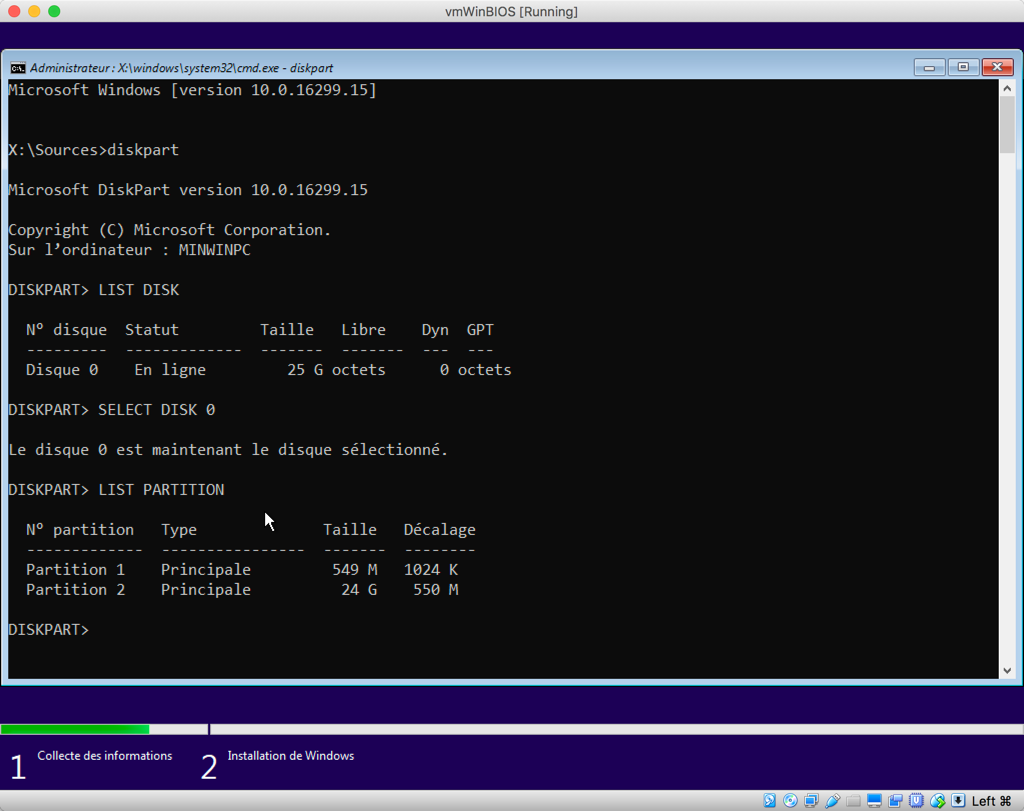Click 'Copyright (C) Microsoft Corporation.' line
Image resolution: width=1024 pixels, height=811 pixels.
pos(170,230)
